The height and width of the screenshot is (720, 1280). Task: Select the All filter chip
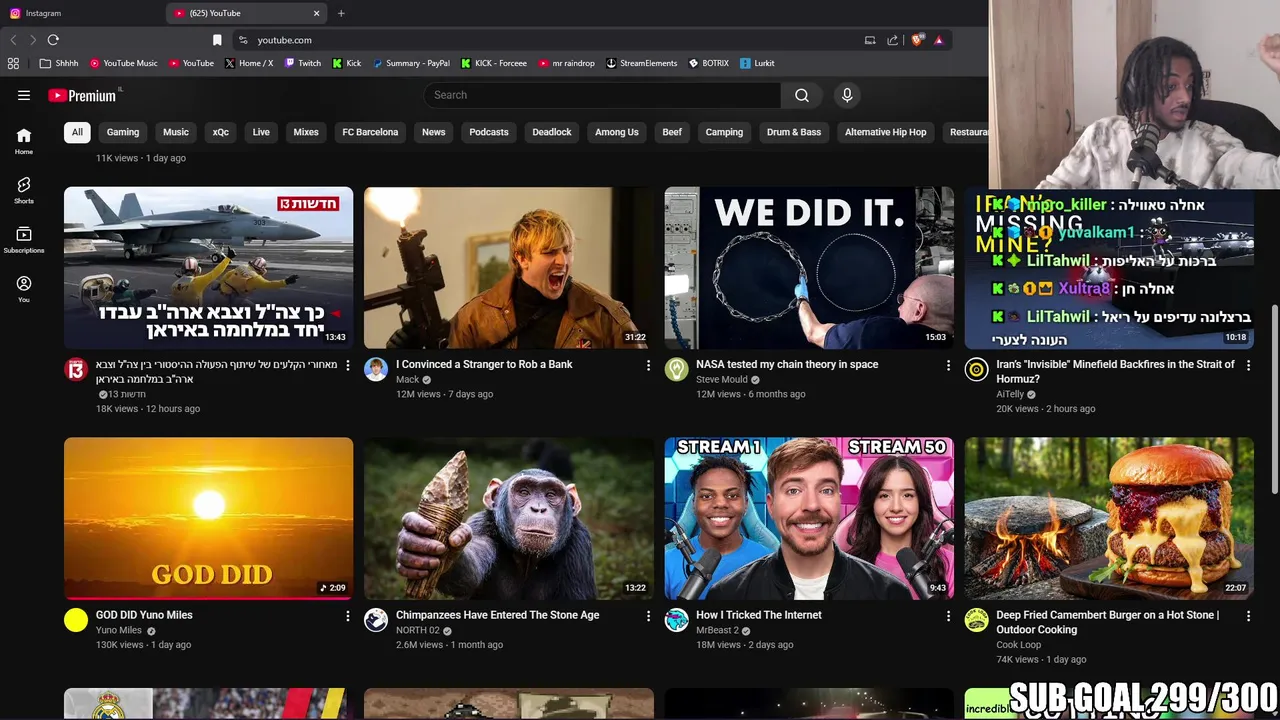click(77, 132)
